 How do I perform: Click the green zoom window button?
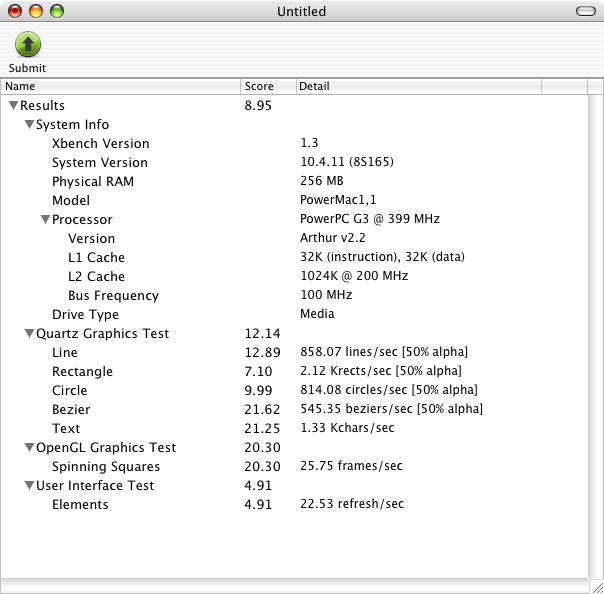coord(57,11)
